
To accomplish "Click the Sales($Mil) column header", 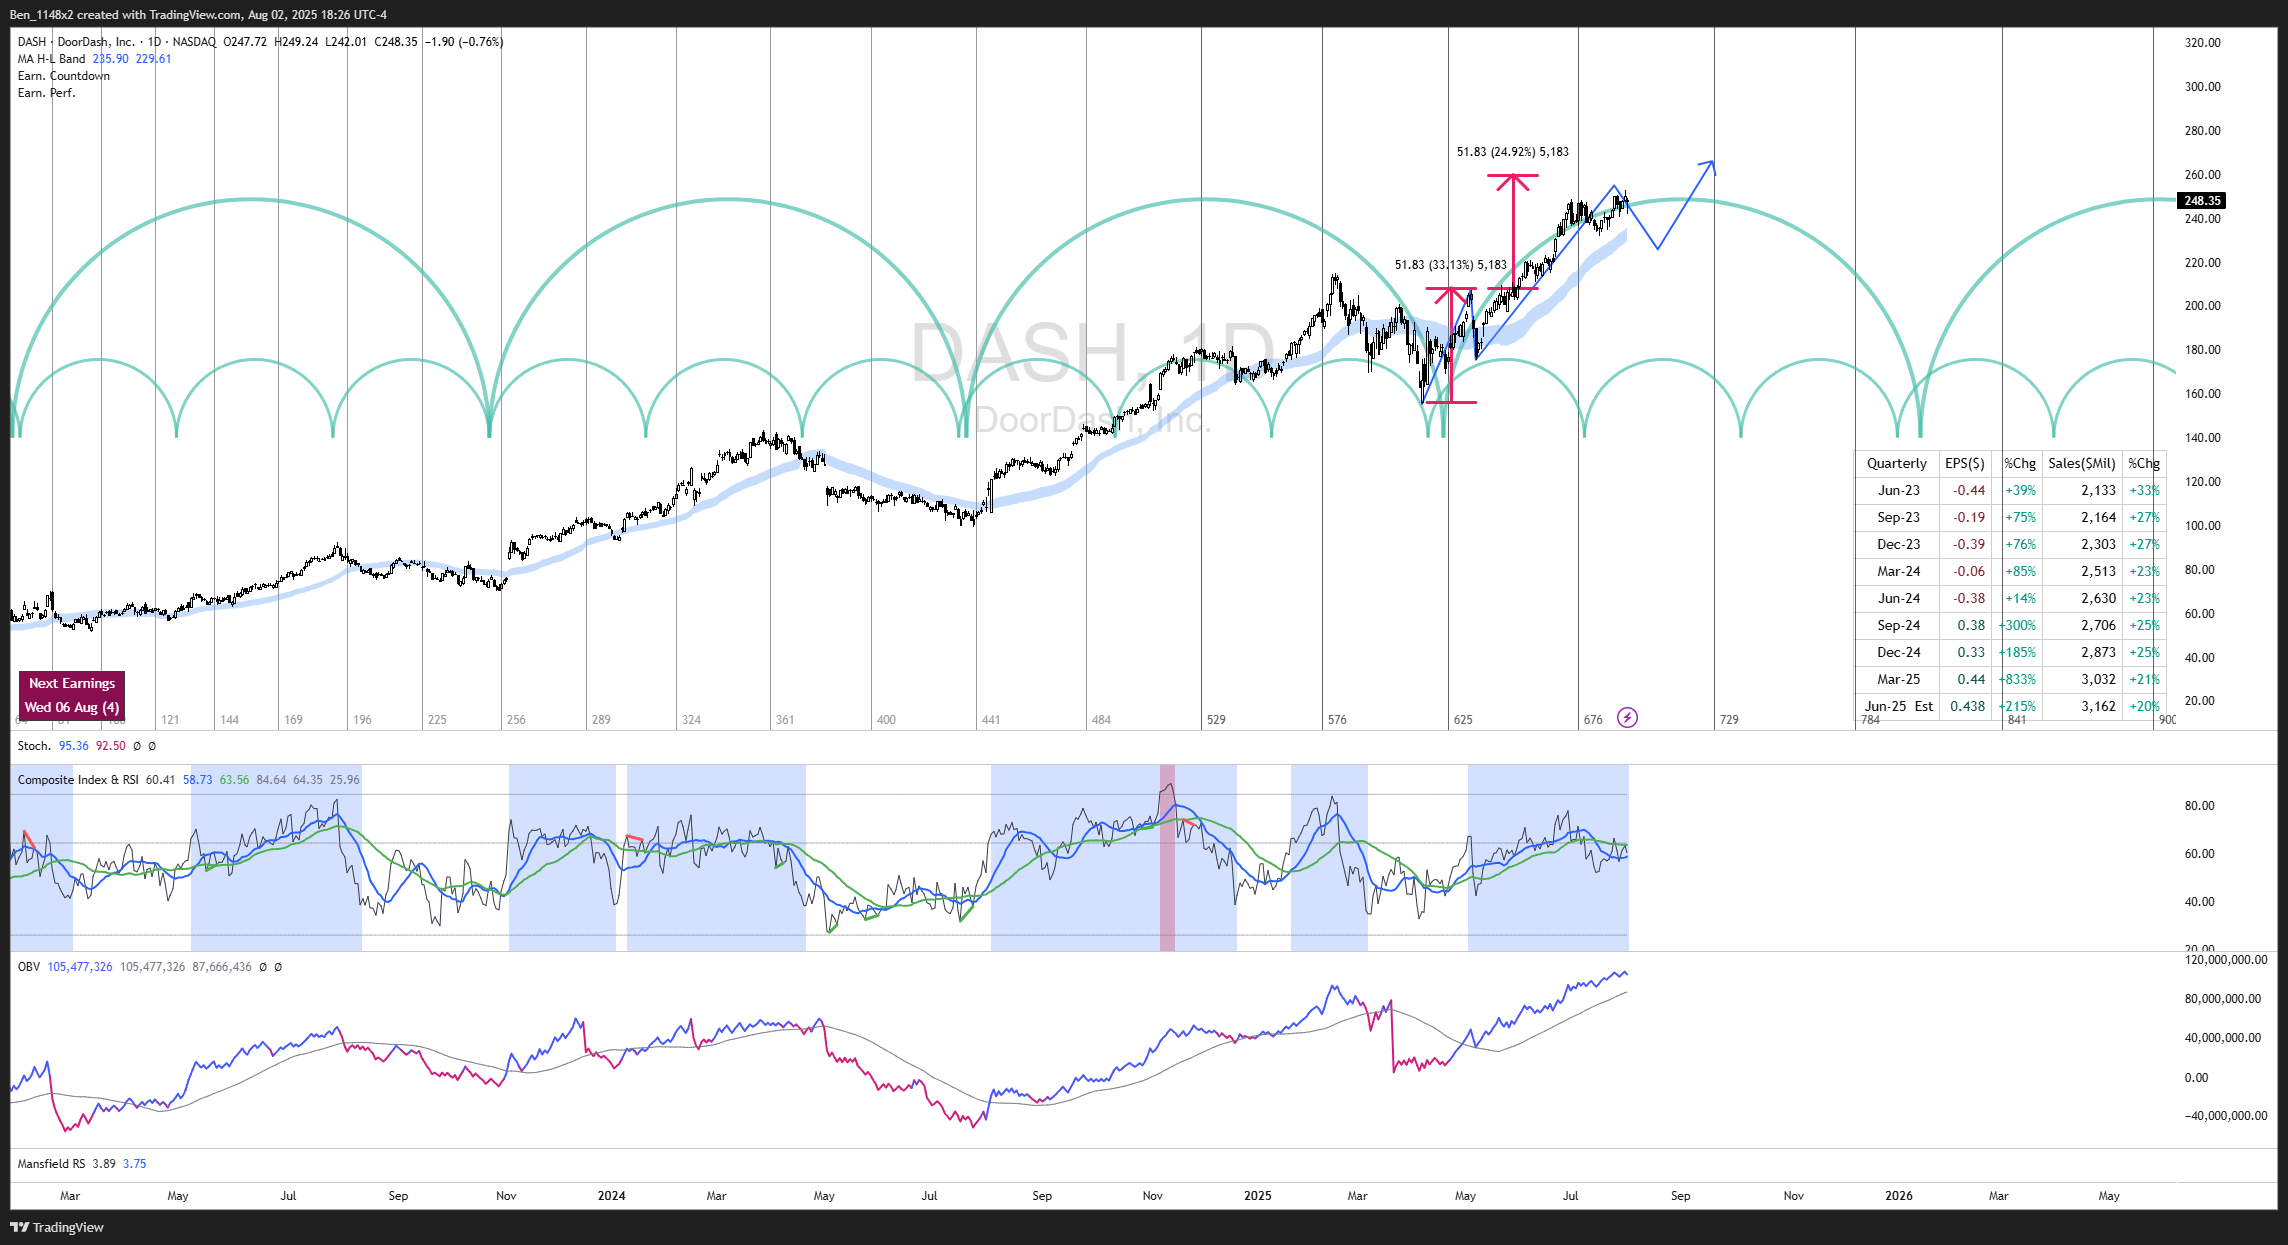I will [x=2081, y=463].
